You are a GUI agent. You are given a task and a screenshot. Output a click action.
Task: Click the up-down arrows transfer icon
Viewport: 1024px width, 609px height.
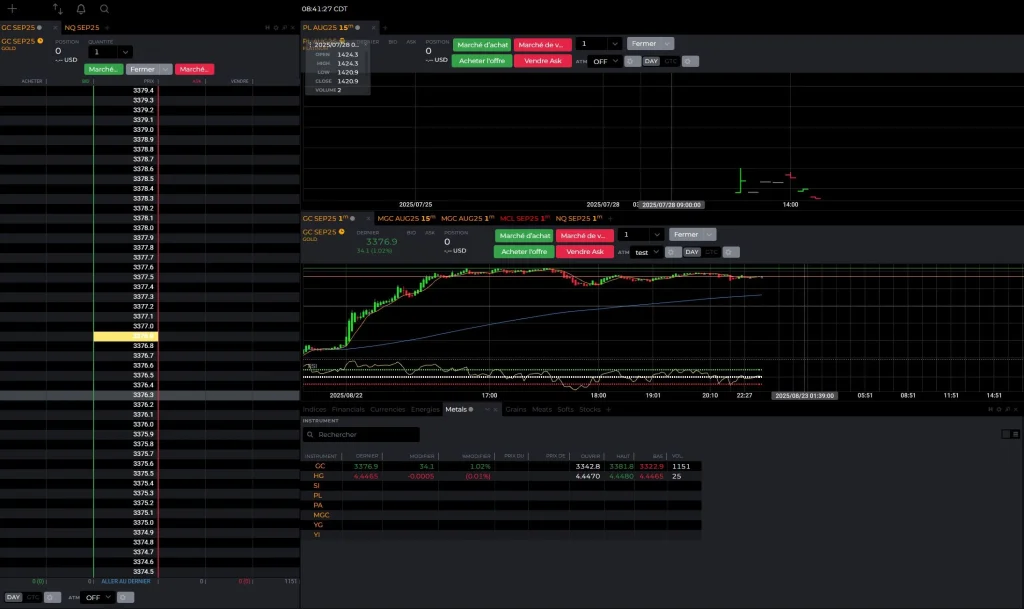(x=58, y=8)
